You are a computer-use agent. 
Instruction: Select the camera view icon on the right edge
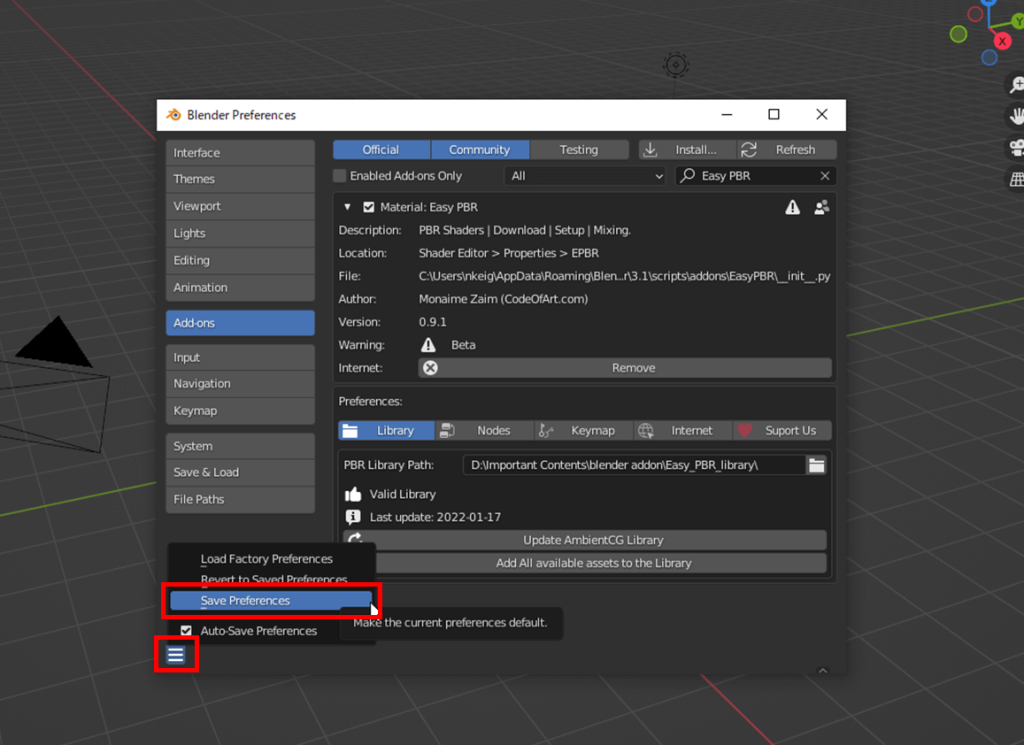pos(1015,148)
